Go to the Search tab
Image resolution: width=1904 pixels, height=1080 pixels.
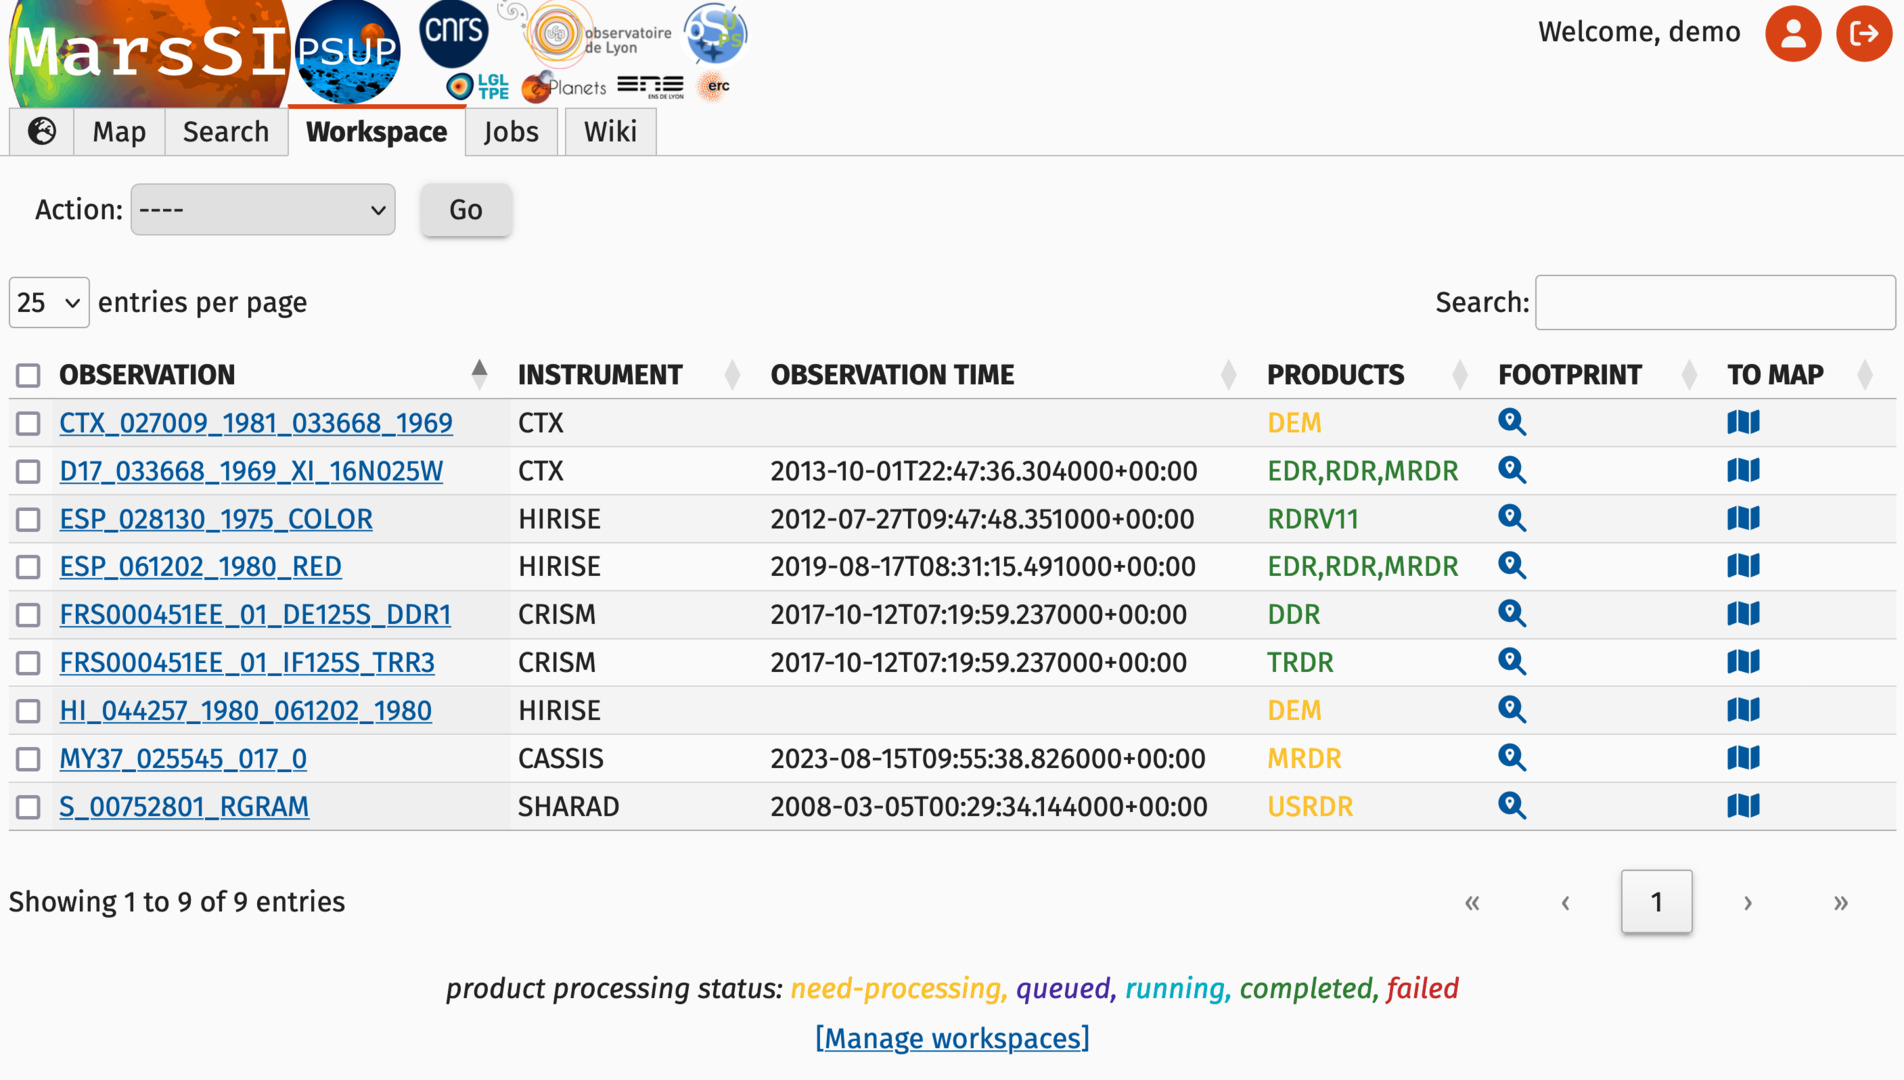[225, 132]
